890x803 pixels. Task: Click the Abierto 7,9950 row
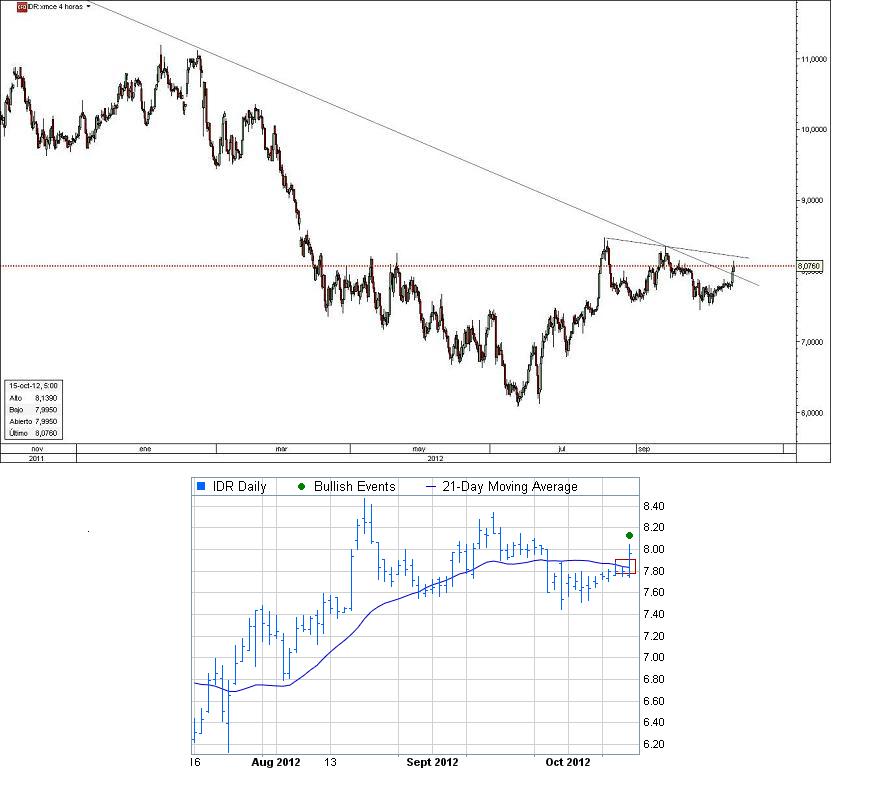pyautogui.click(x=33, y=422)
